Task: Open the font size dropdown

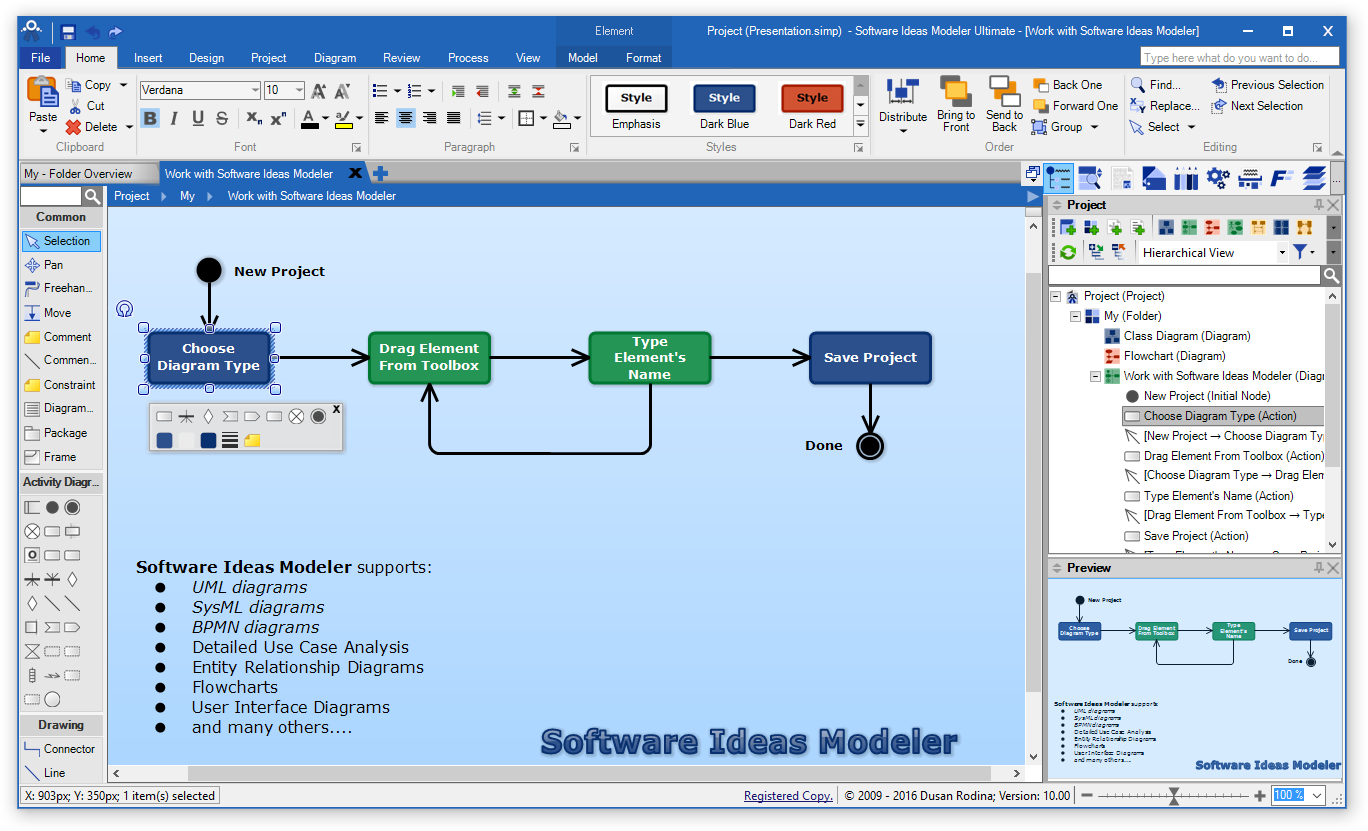Action: click(298, 90)
